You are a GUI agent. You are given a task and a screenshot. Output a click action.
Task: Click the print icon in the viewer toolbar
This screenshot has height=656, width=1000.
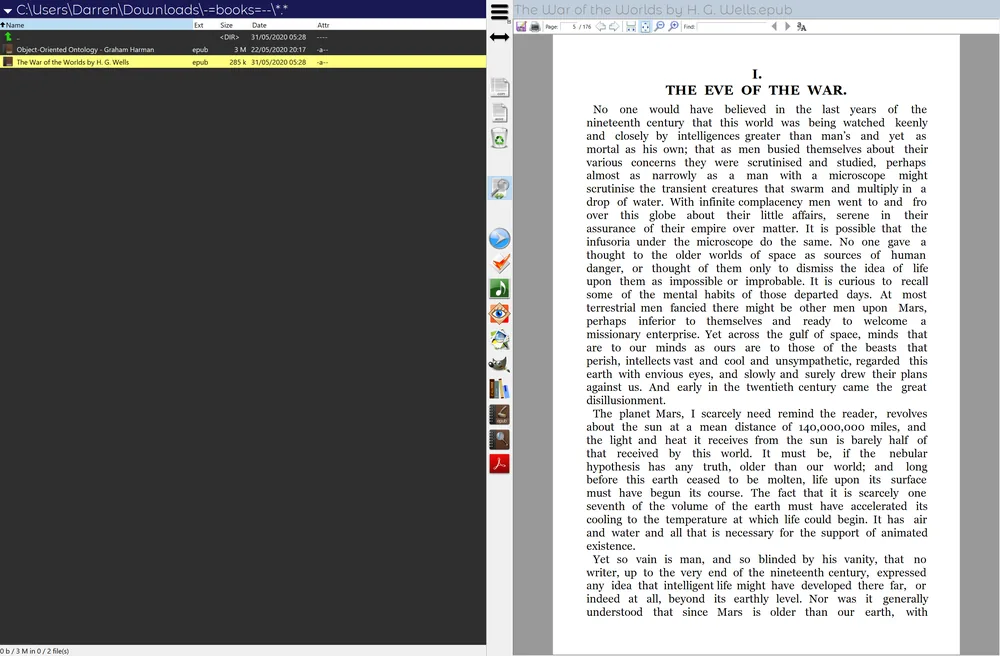[x=535, y=27]
